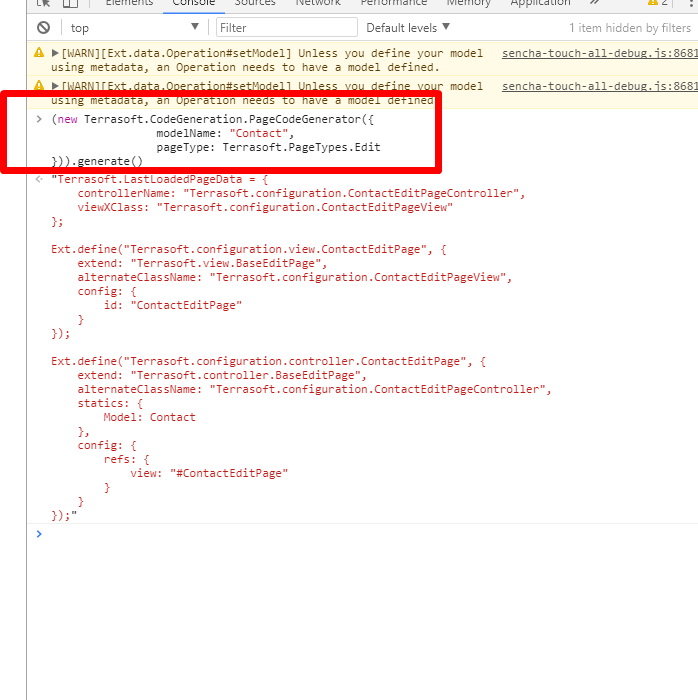Switch to the Memory tab
The image size is (698, 700).
coord(469,3)
